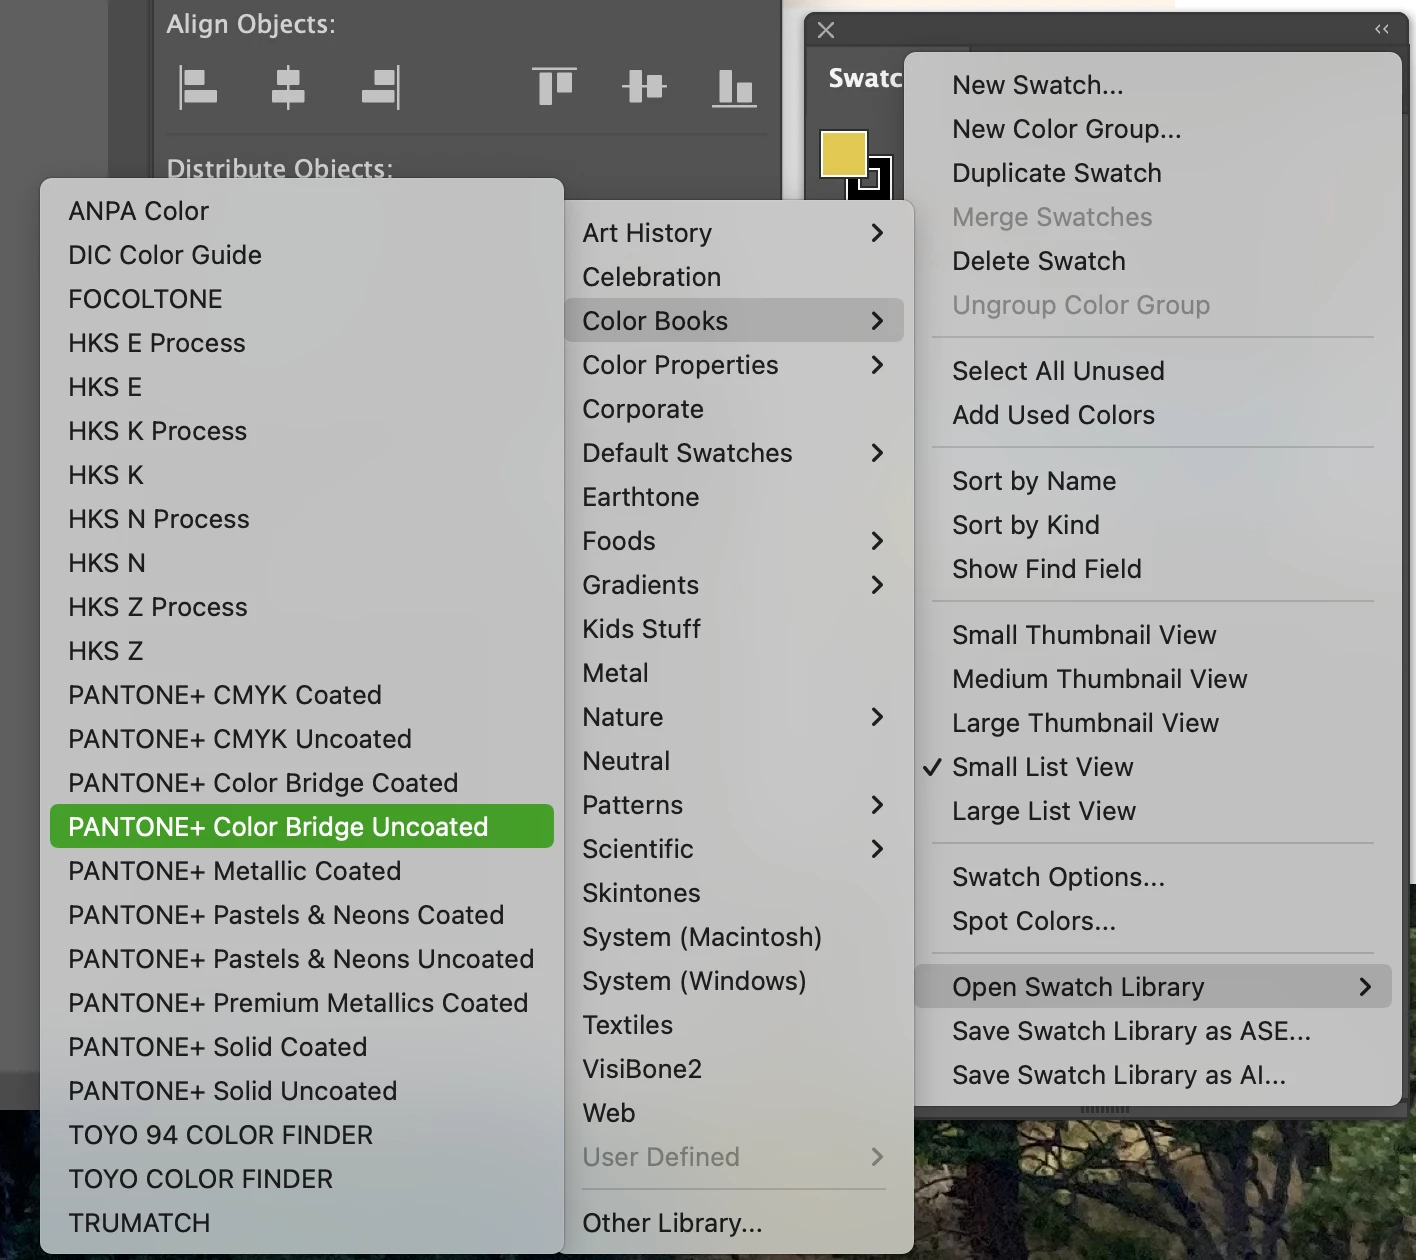Select HKS K Process color book

pyautogui.click(x=301, y=431)
